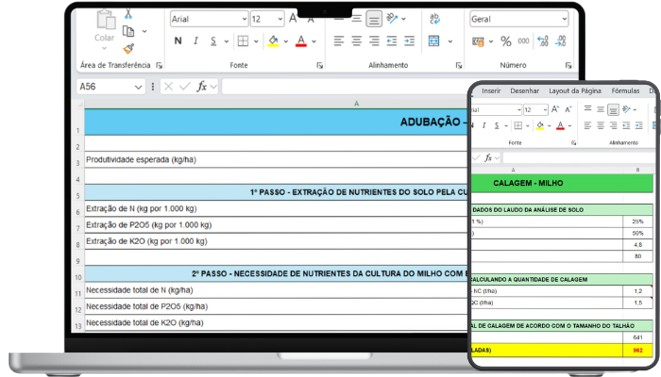The height and width of the screenshot is (377, 661).
Task: Click the fill color bucket in laptop ribbon
Action: point(273,41)
